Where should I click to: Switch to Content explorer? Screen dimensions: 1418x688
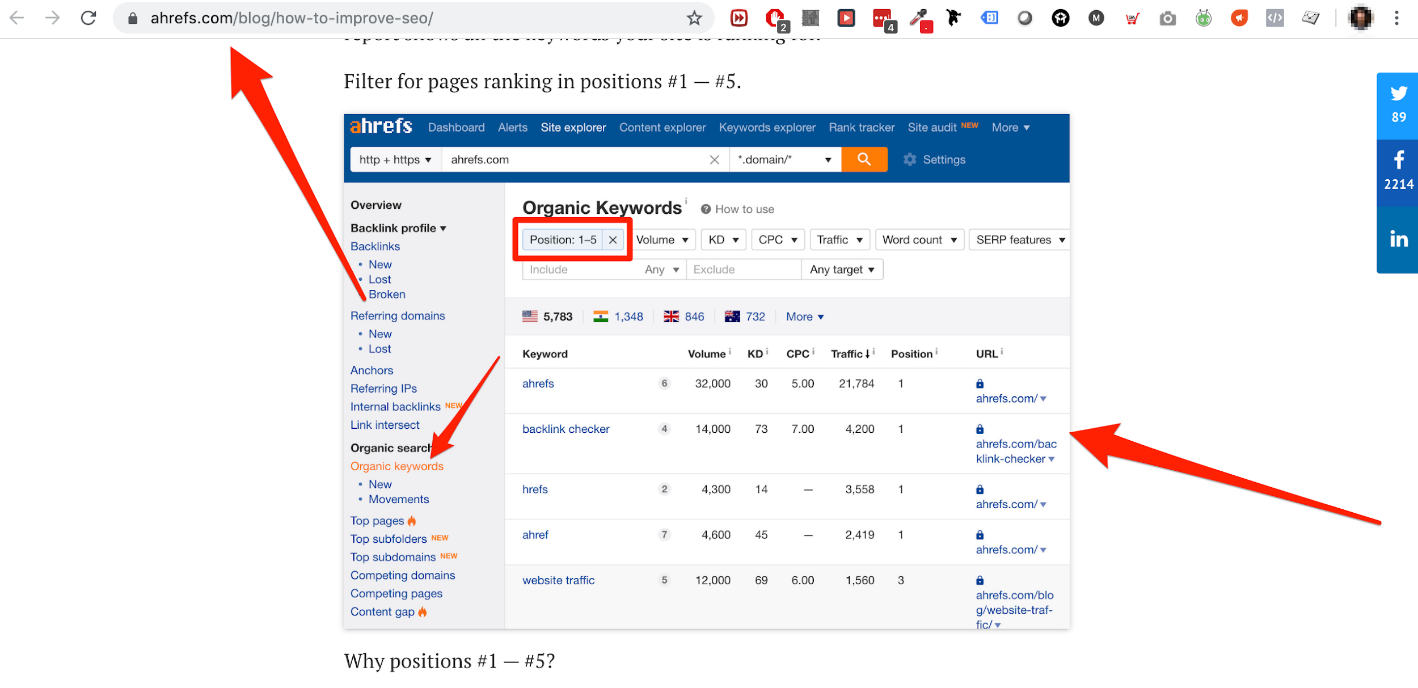pyautogui.click(x=662, y=128)
